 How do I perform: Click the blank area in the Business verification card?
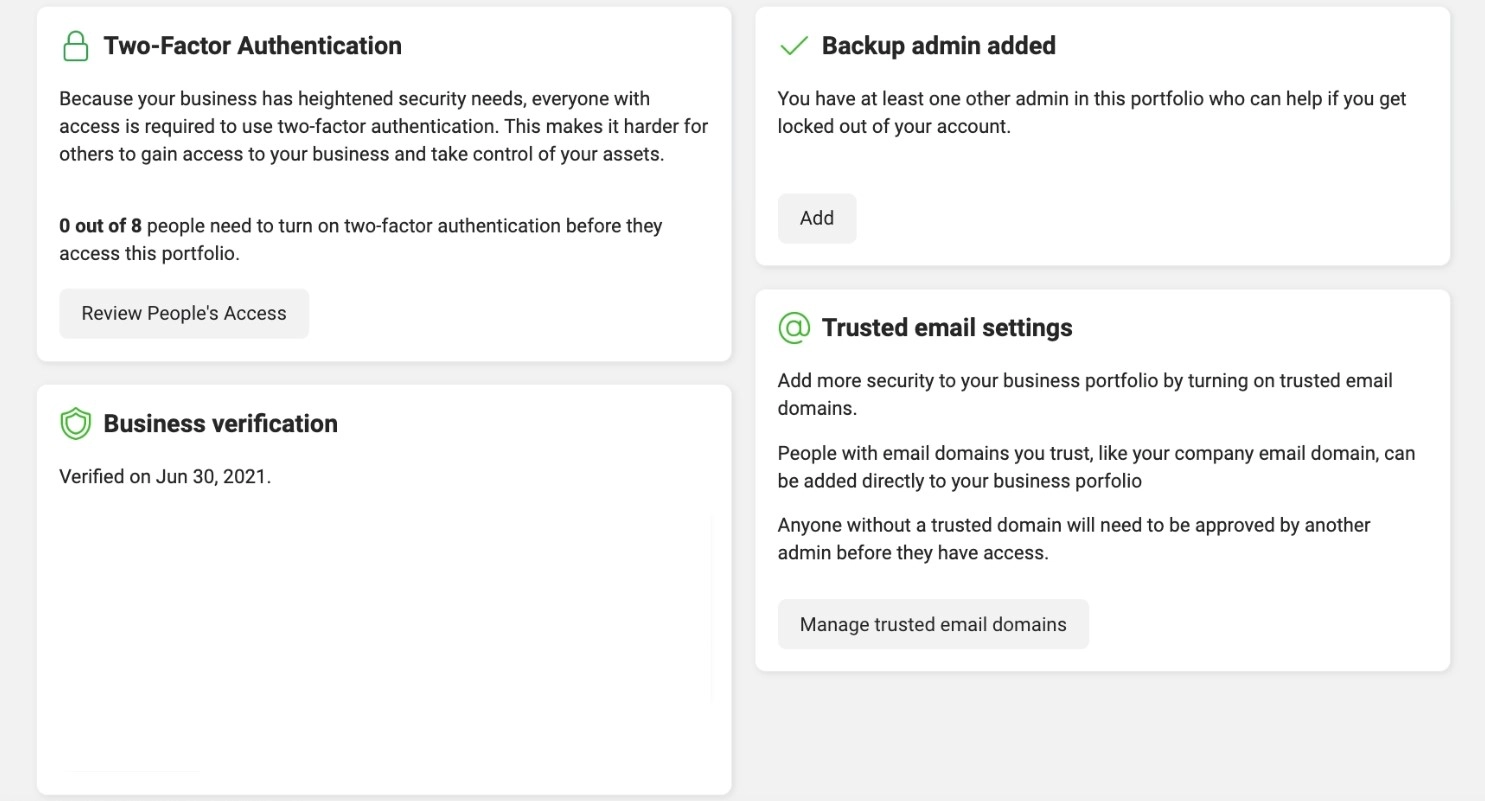coord(384,630)
